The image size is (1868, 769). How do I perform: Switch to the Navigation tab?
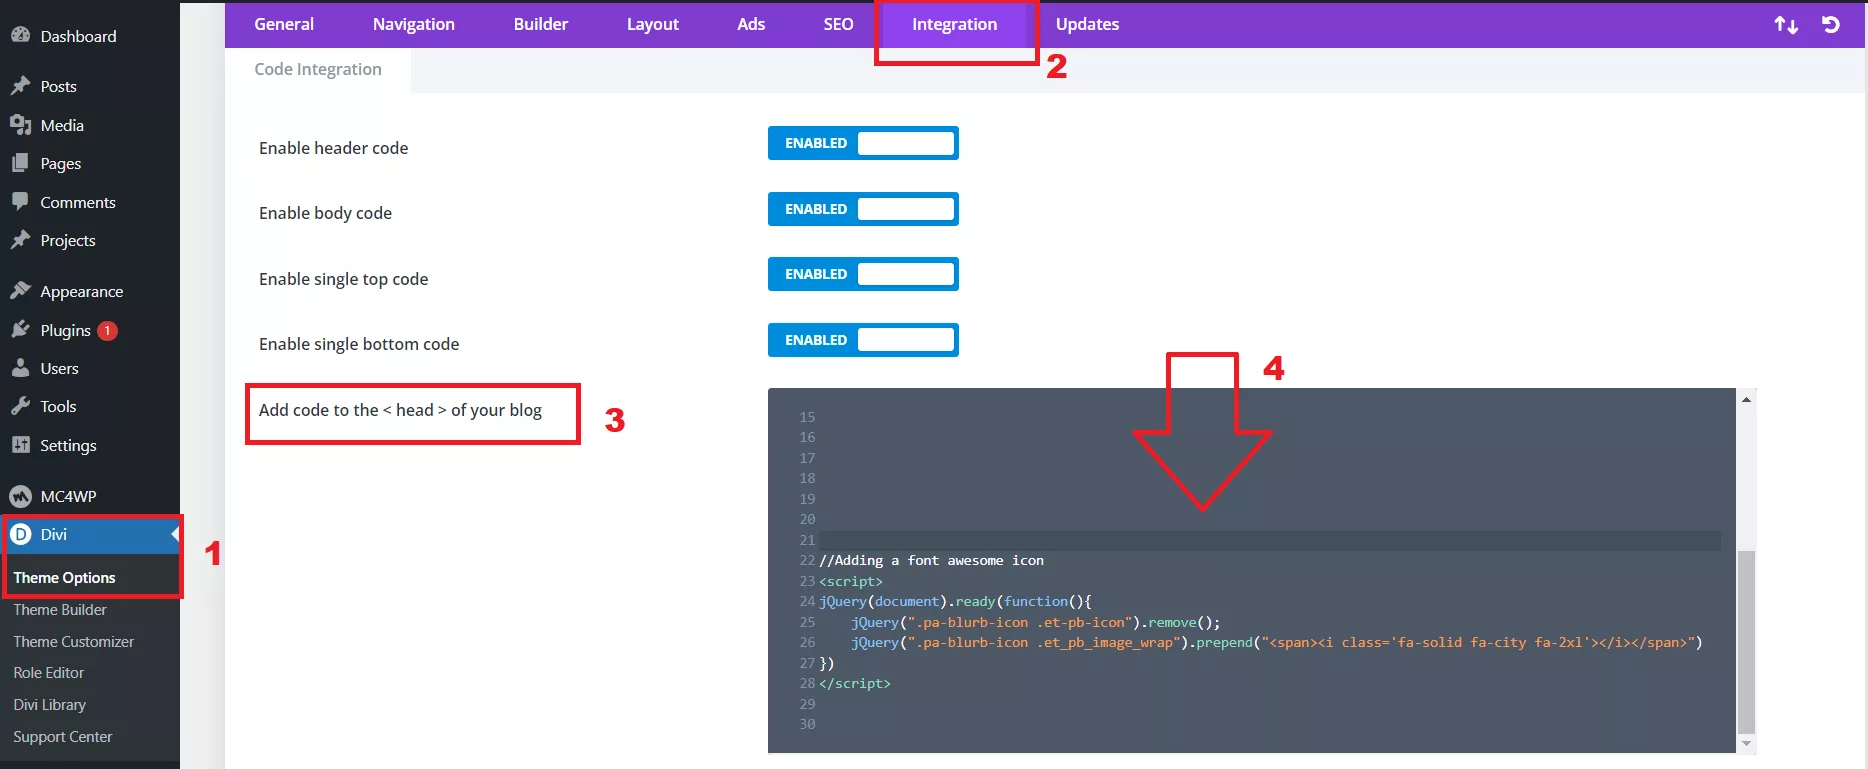pyautogui.click(x=414, y=24)
